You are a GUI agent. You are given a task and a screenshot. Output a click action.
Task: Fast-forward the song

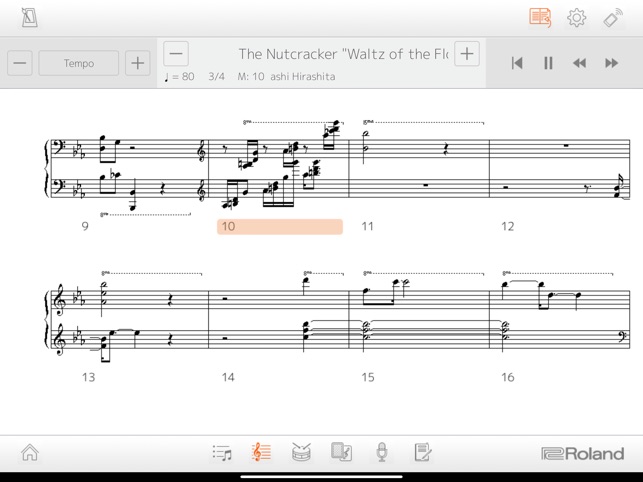[x=611, y=63]
